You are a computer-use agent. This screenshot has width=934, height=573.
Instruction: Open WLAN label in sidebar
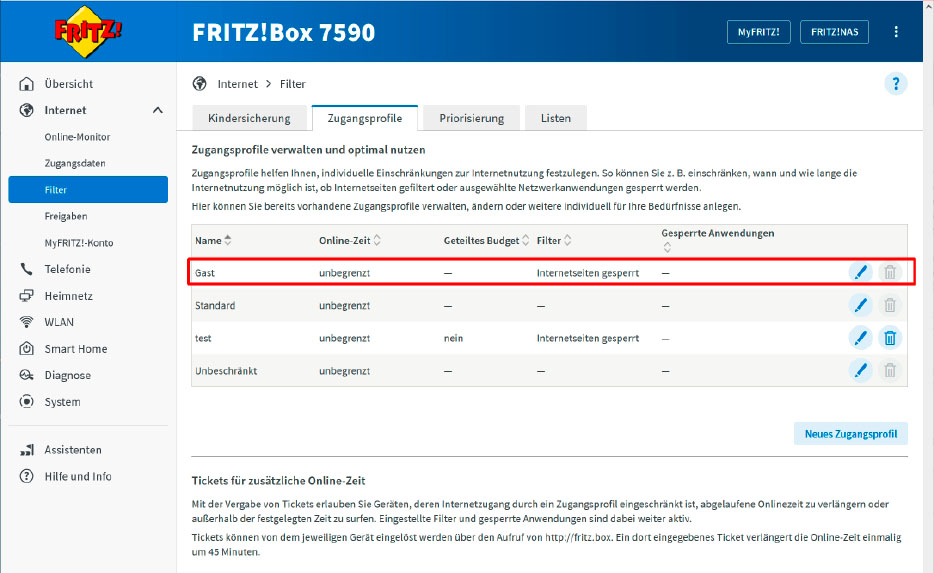pos(59,322)
